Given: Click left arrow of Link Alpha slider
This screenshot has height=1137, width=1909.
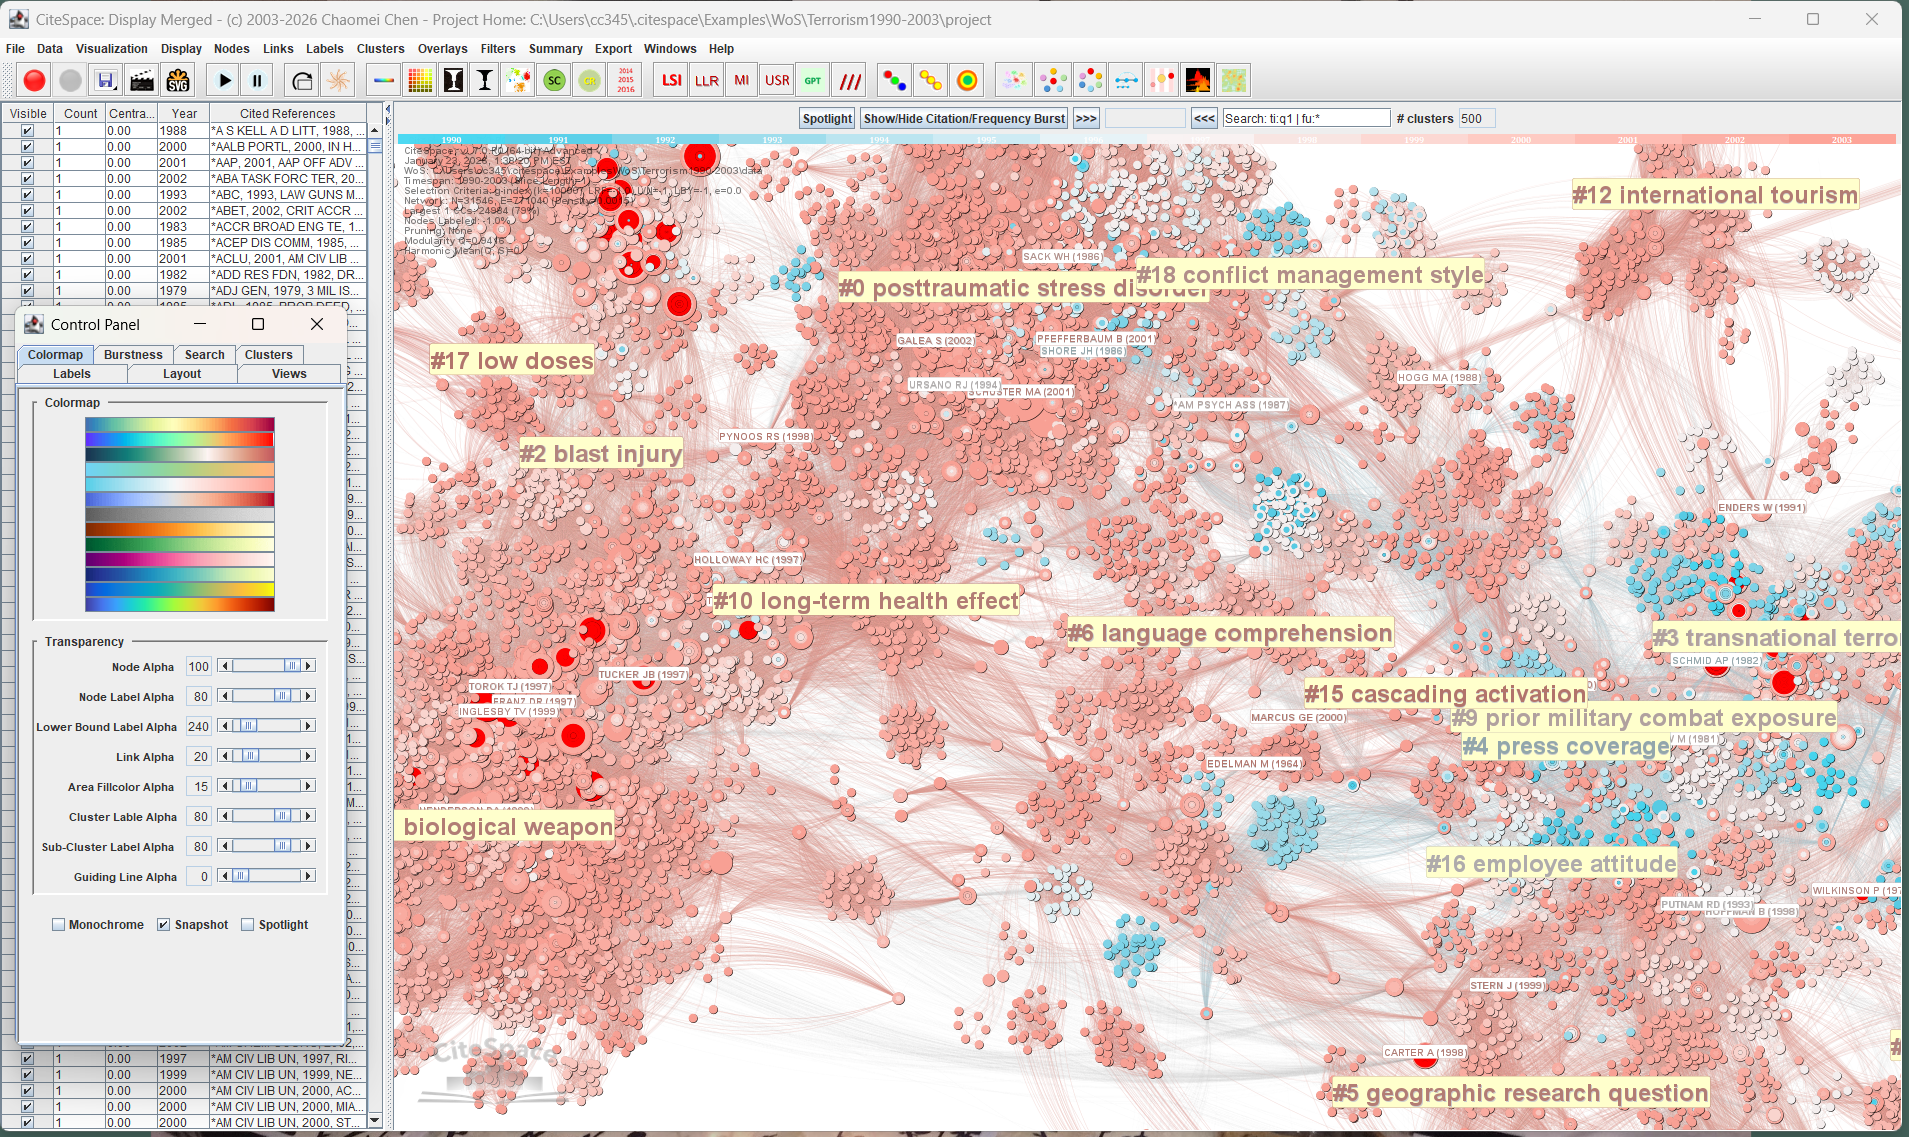Looking at the screenshot, I should click(225, 756).
